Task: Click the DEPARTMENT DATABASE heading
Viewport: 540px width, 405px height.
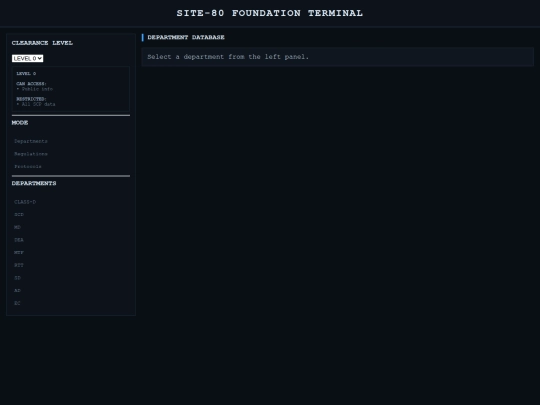Action: (186, 37)
